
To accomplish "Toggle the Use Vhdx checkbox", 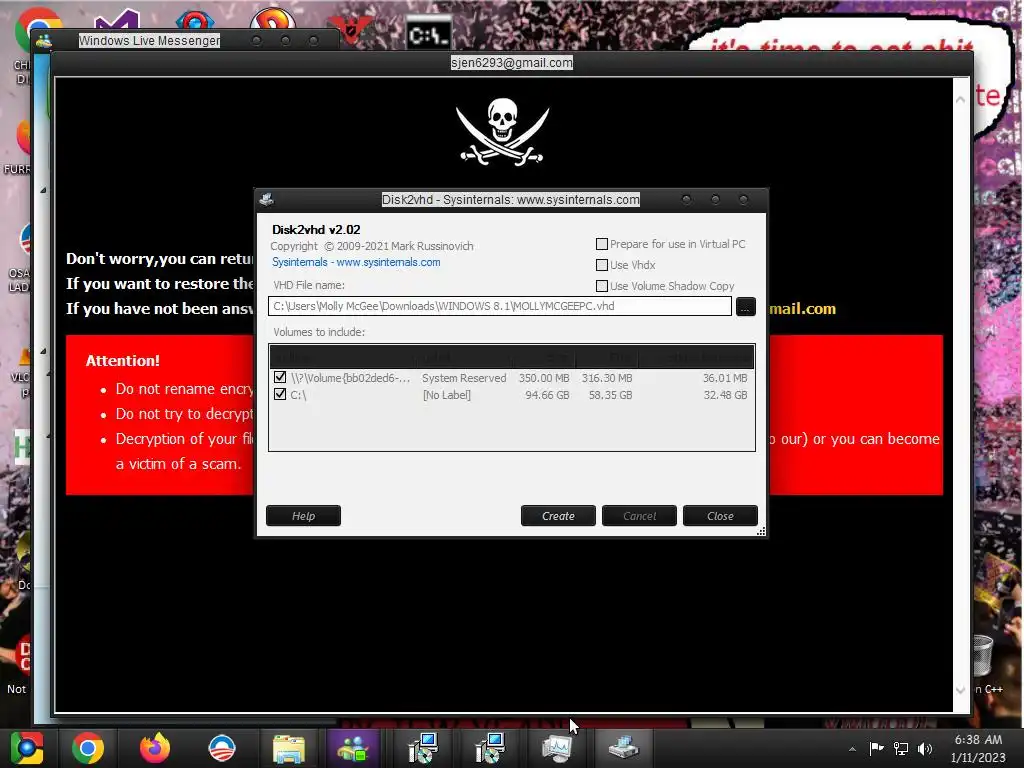I will click(x=602, y=265).
